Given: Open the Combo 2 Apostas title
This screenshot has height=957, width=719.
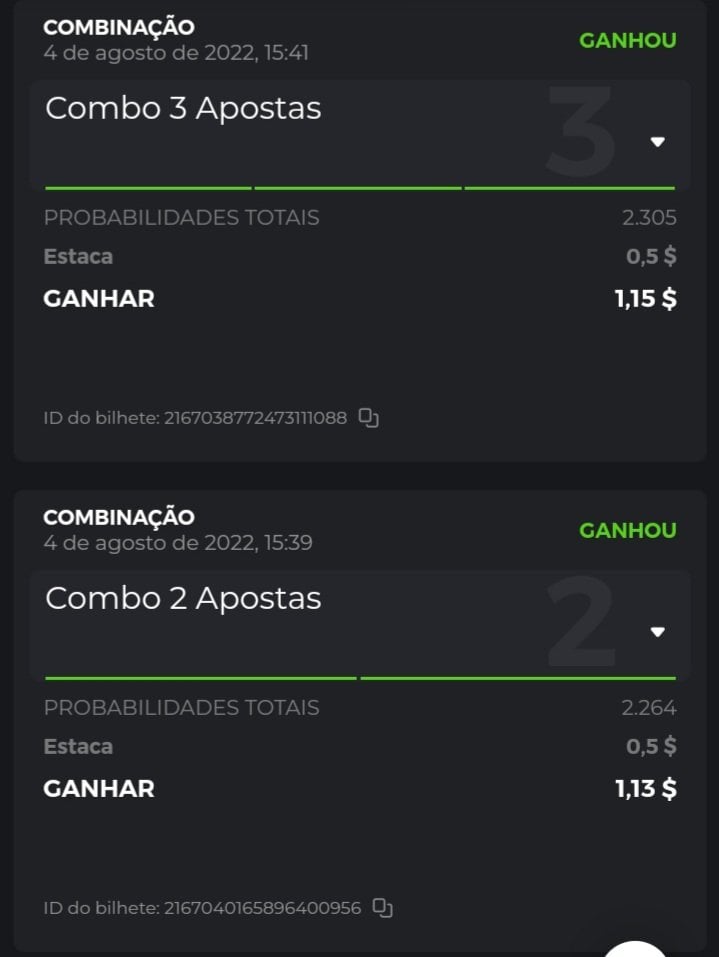Looking at the screenshot, I should (x=183, y=598).
